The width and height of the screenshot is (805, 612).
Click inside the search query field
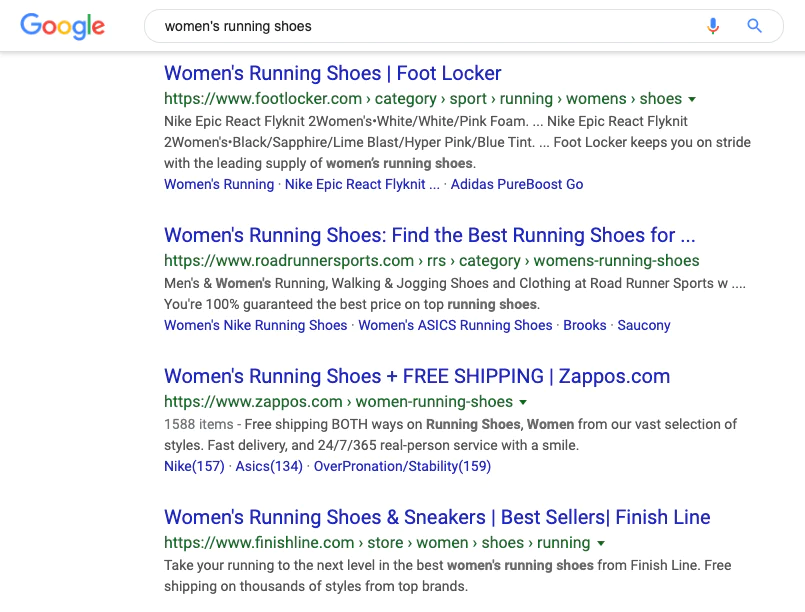click(420, 26)
